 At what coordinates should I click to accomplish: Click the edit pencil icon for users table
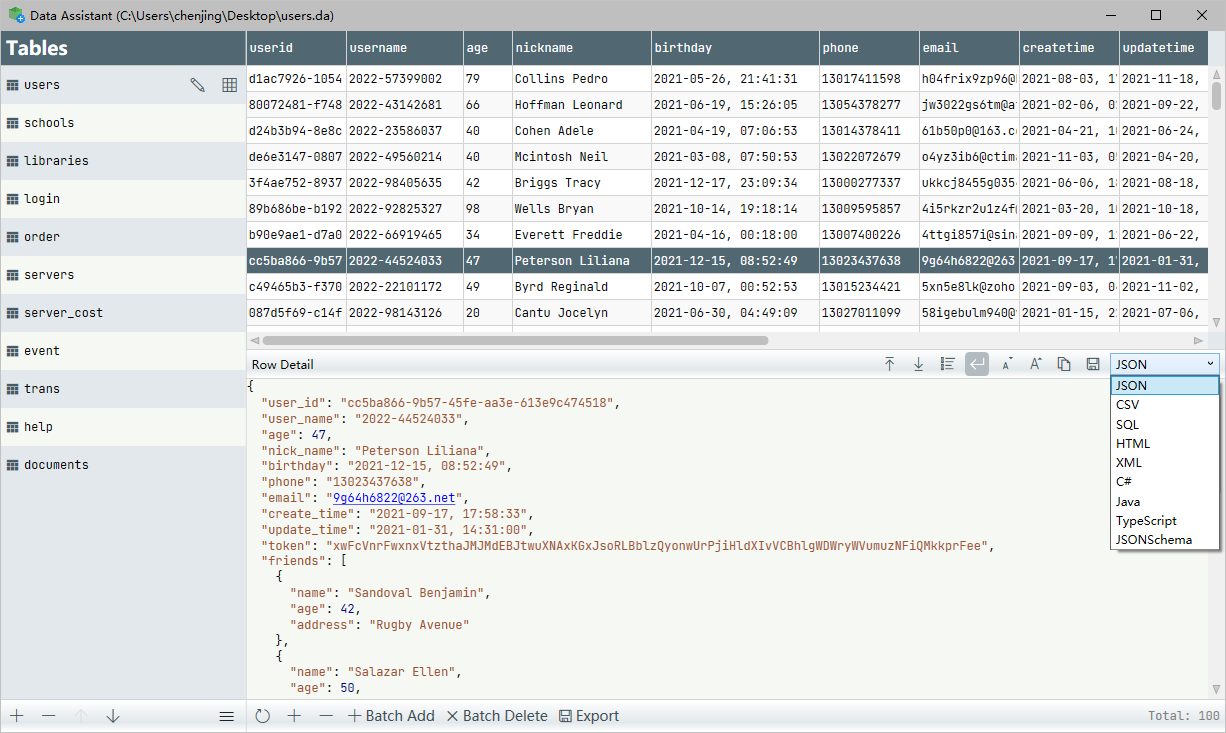point(198,85)
